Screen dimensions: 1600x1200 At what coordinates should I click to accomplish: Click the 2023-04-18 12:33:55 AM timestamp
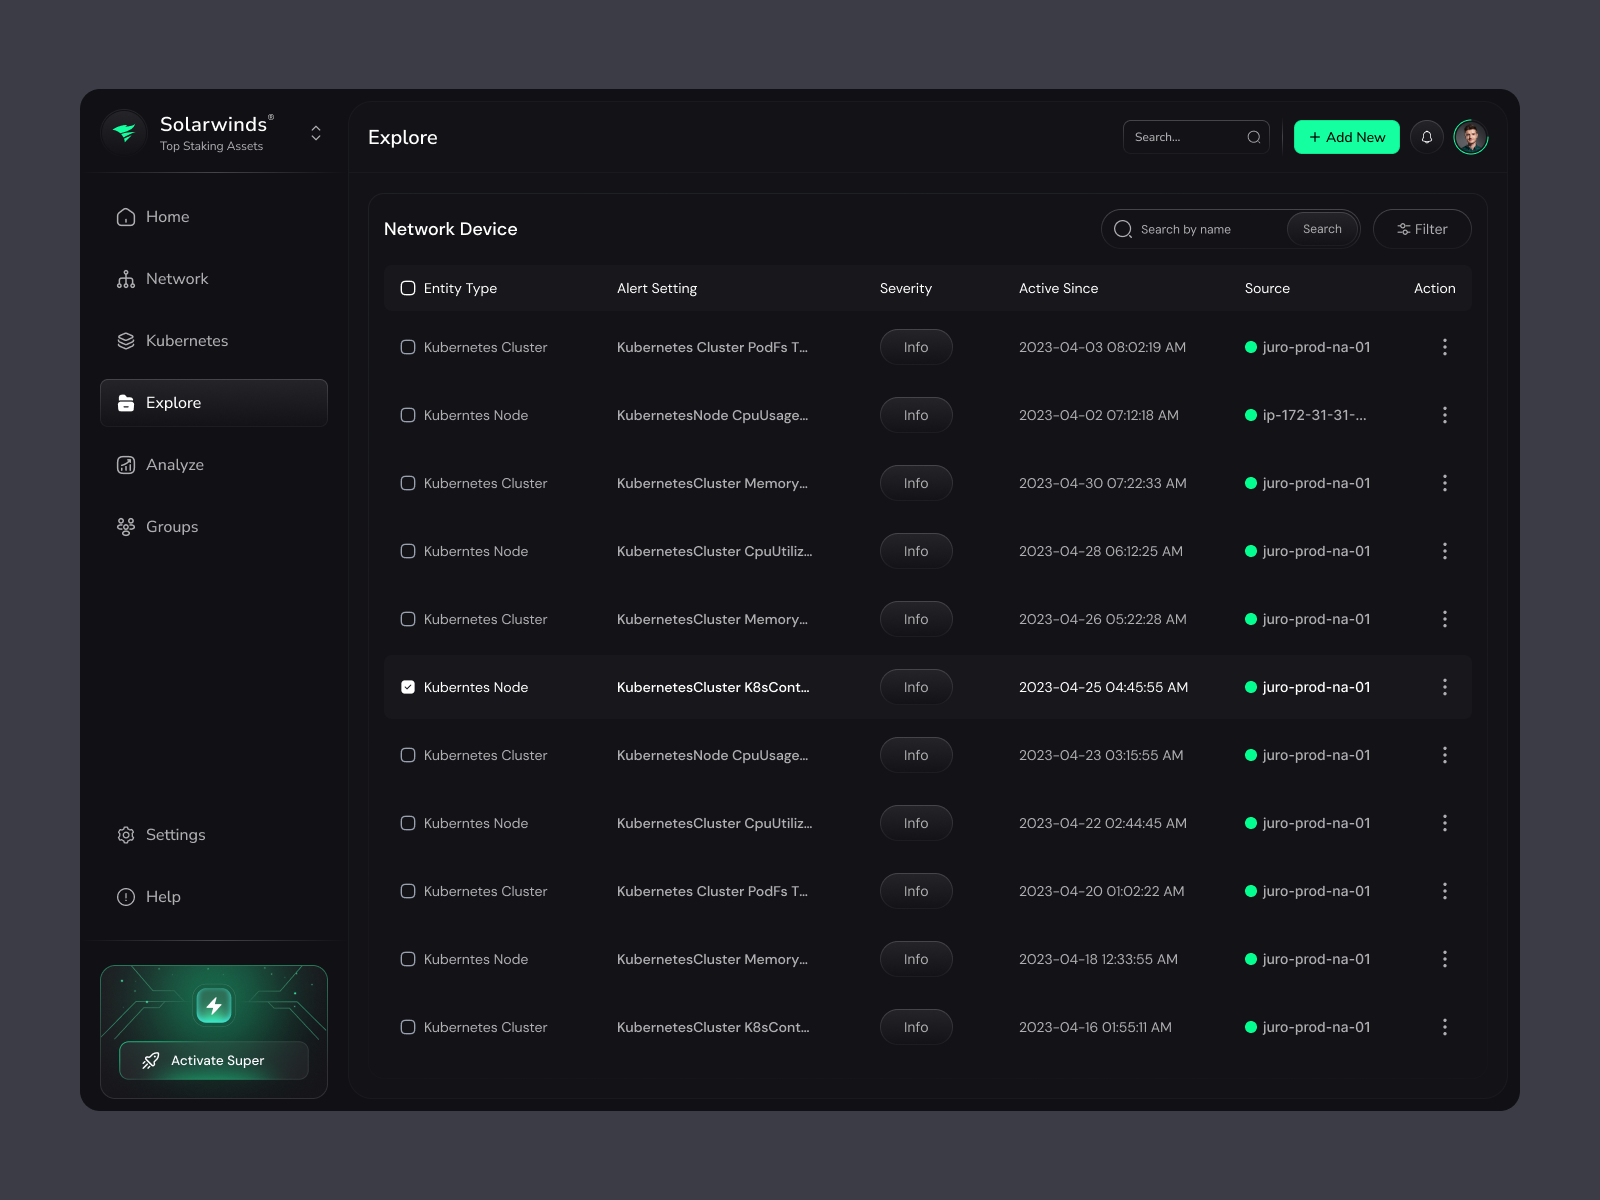point(1098,959)
